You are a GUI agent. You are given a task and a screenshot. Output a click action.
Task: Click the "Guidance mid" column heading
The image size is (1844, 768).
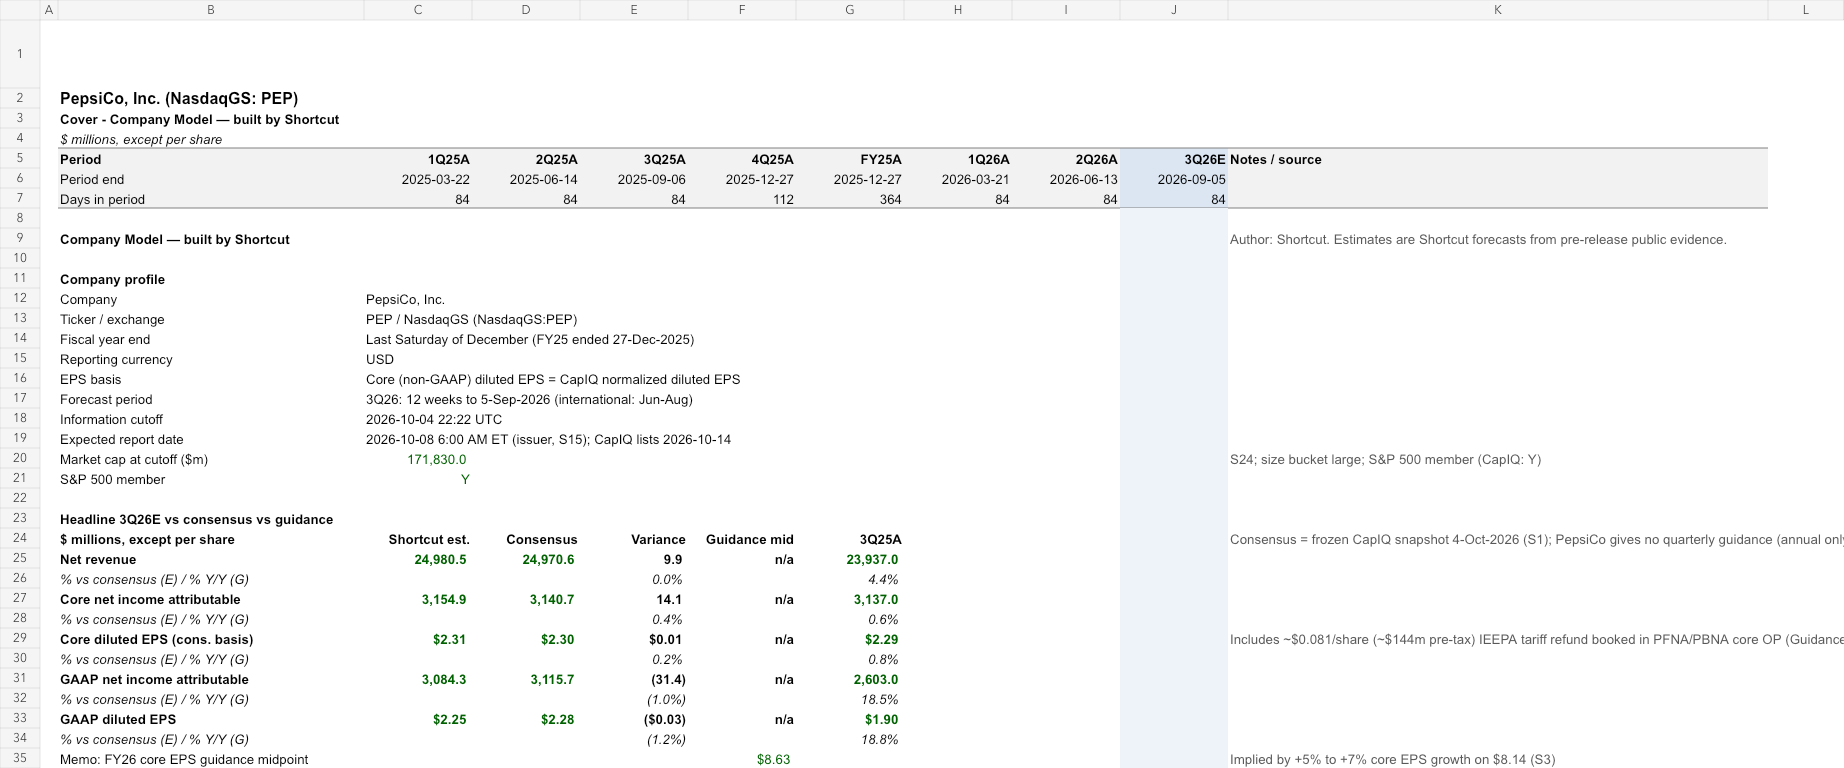(750, 539)
